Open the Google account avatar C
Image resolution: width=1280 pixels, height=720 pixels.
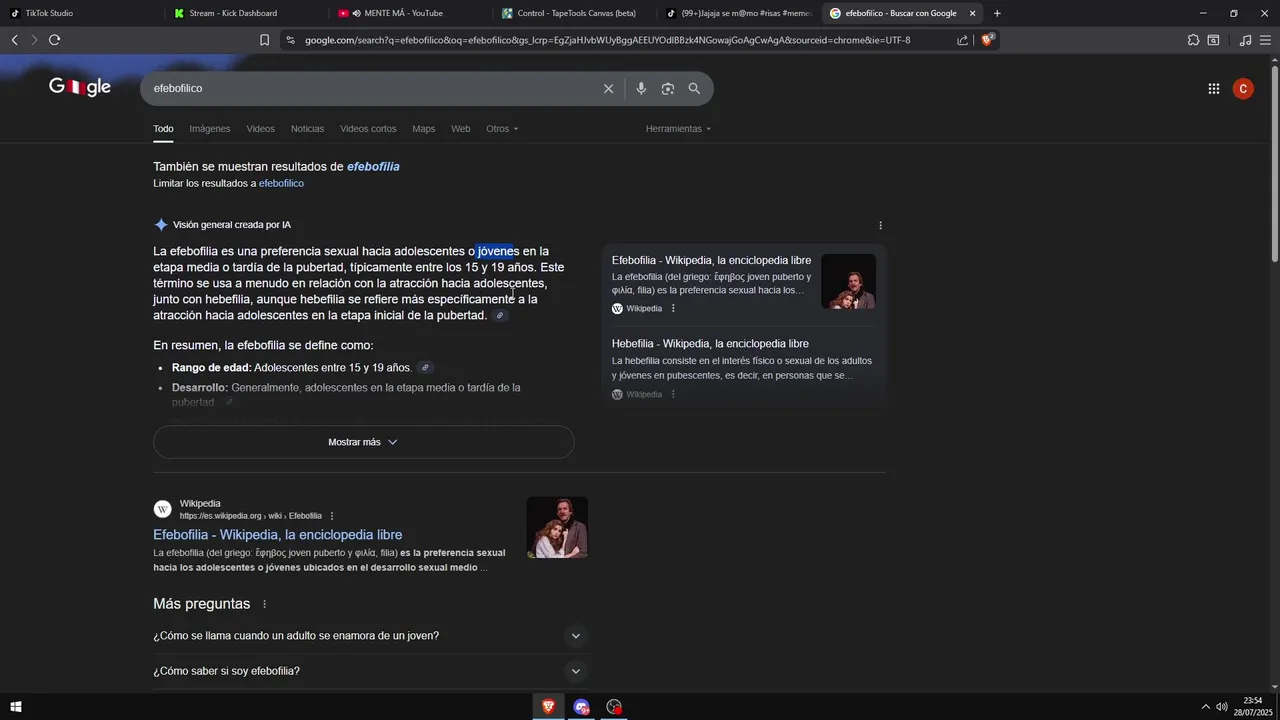click(x=1243, y=89)
